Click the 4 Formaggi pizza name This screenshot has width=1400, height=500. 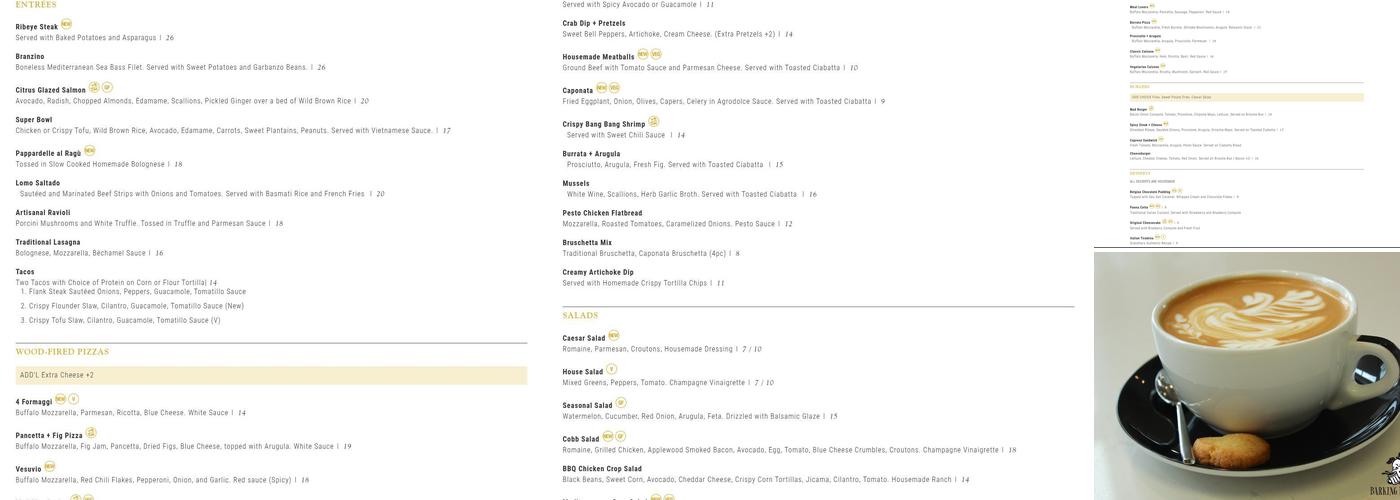pos(34,402)
